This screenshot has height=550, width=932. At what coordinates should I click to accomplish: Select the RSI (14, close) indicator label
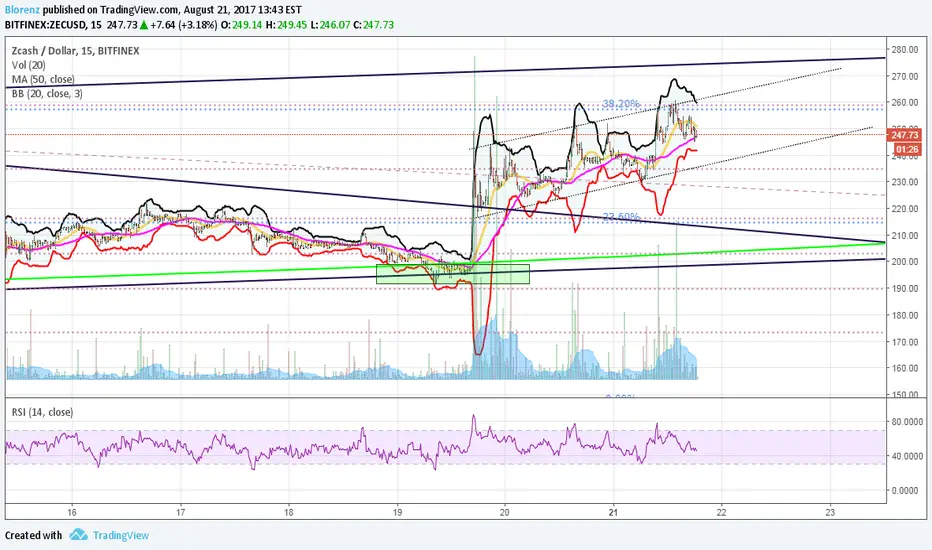(x=42, y=412)
